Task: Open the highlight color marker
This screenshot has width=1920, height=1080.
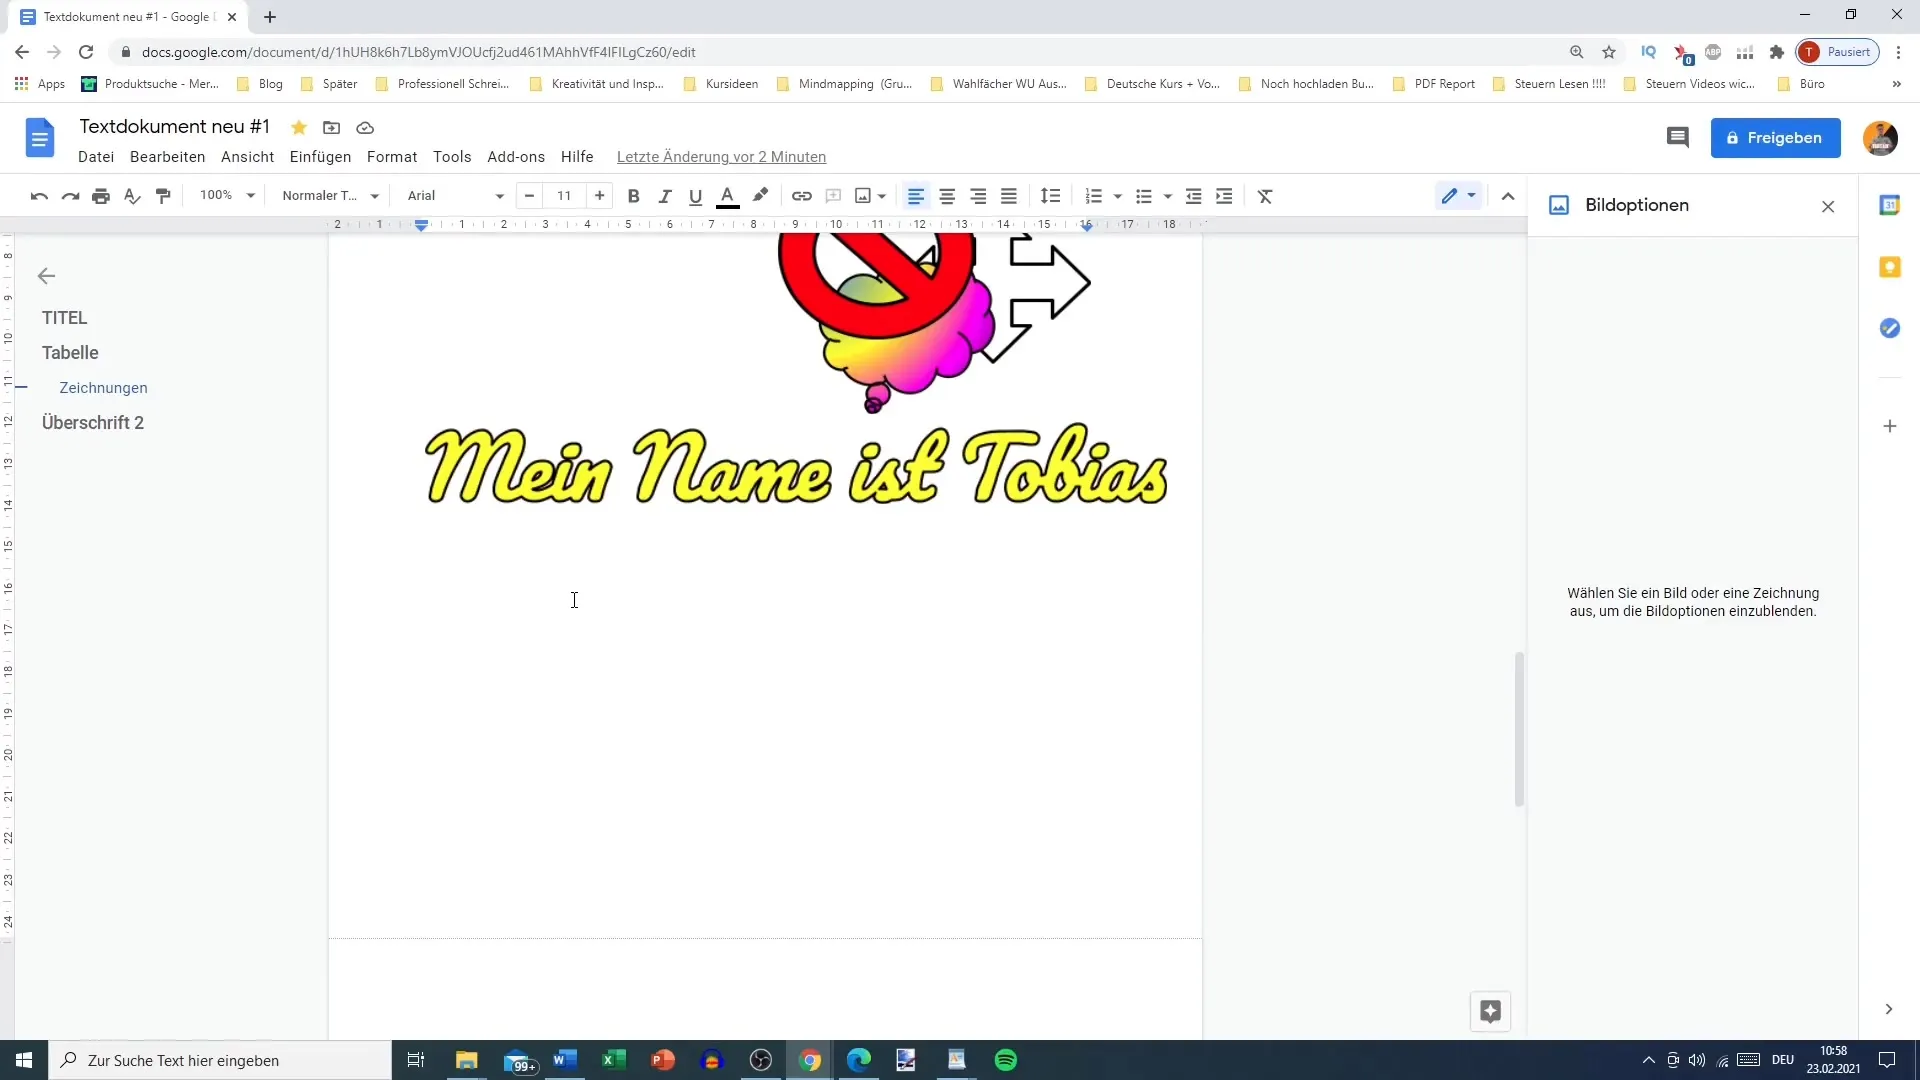Action: coord(760,196)
